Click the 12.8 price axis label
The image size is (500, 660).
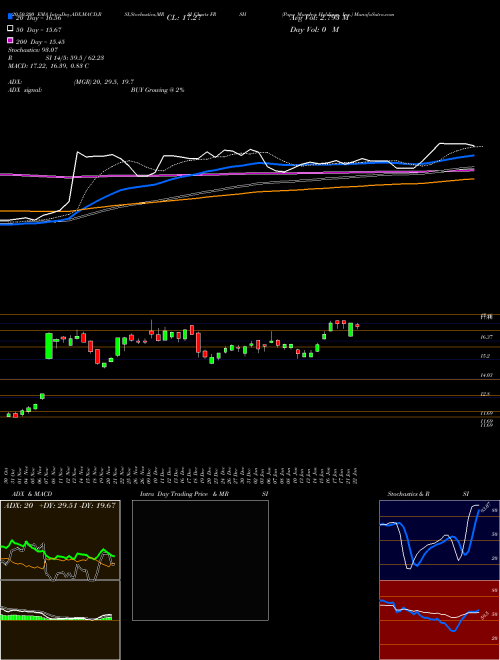click(x=485, y=394)
